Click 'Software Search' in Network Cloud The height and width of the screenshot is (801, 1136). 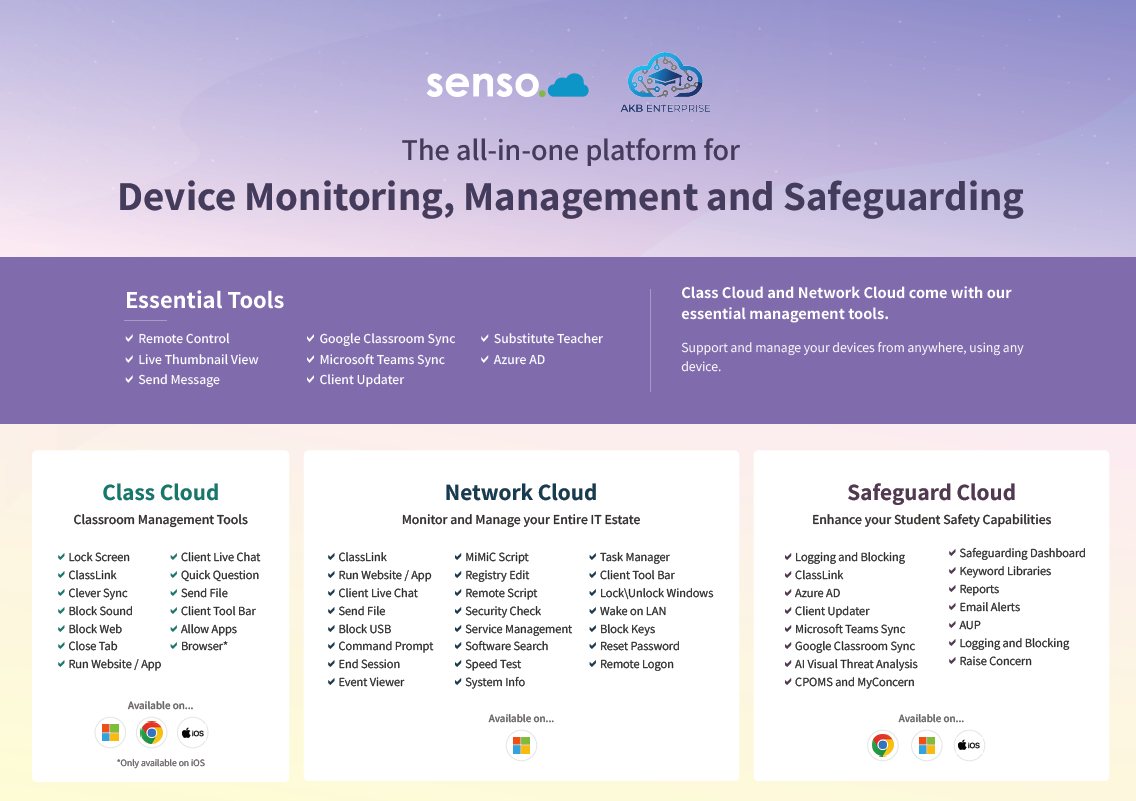(506, 646)
